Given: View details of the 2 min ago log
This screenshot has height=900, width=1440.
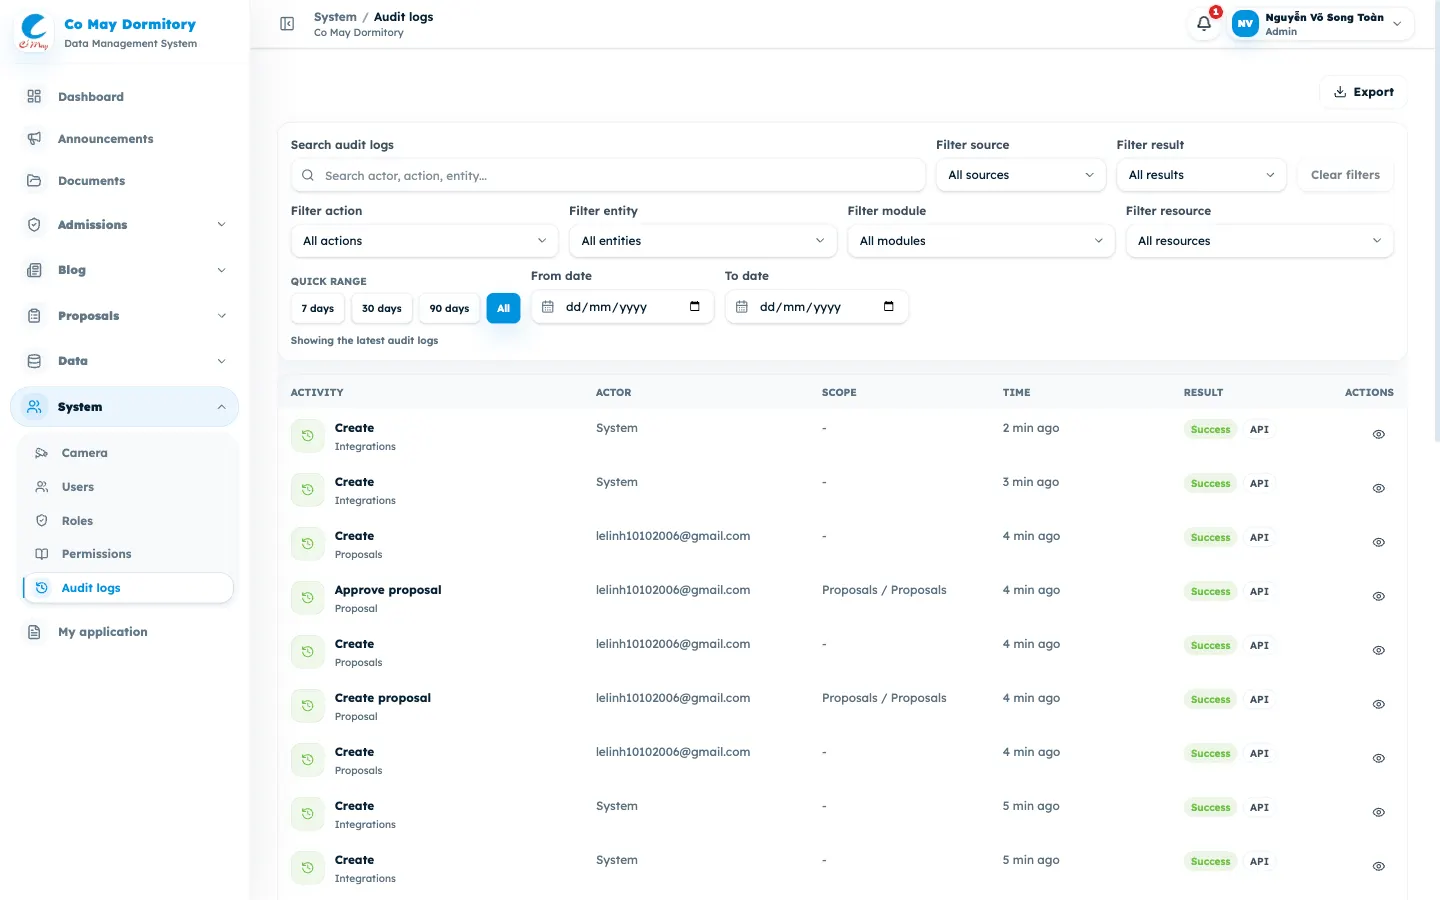Looking at the screenshot, I should click(1378, 435).
